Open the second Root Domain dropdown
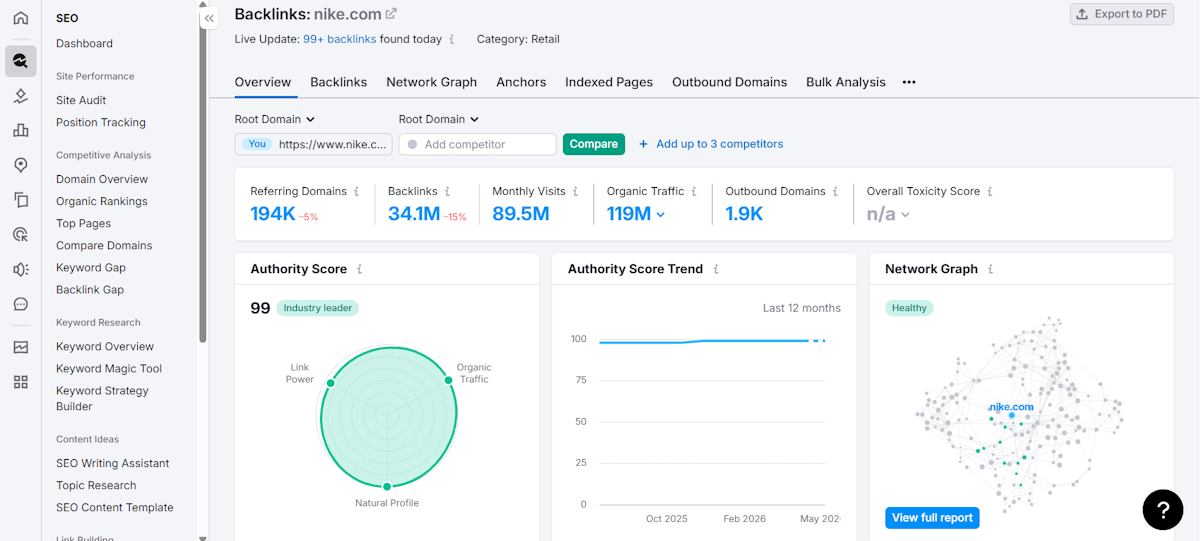 click(439, 119)
